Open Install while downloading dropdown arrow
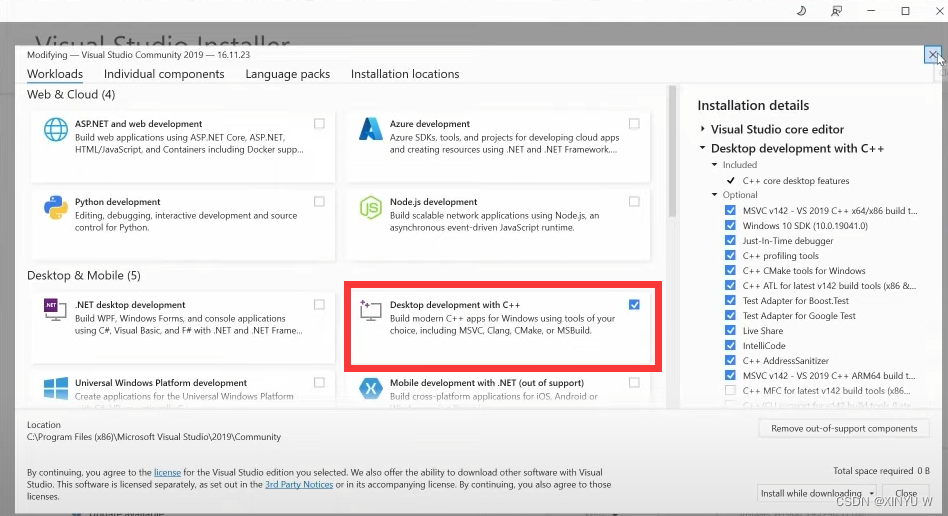The height and width of the screenshot is (516, 948). pyautogui.click(x=871, y=494)
